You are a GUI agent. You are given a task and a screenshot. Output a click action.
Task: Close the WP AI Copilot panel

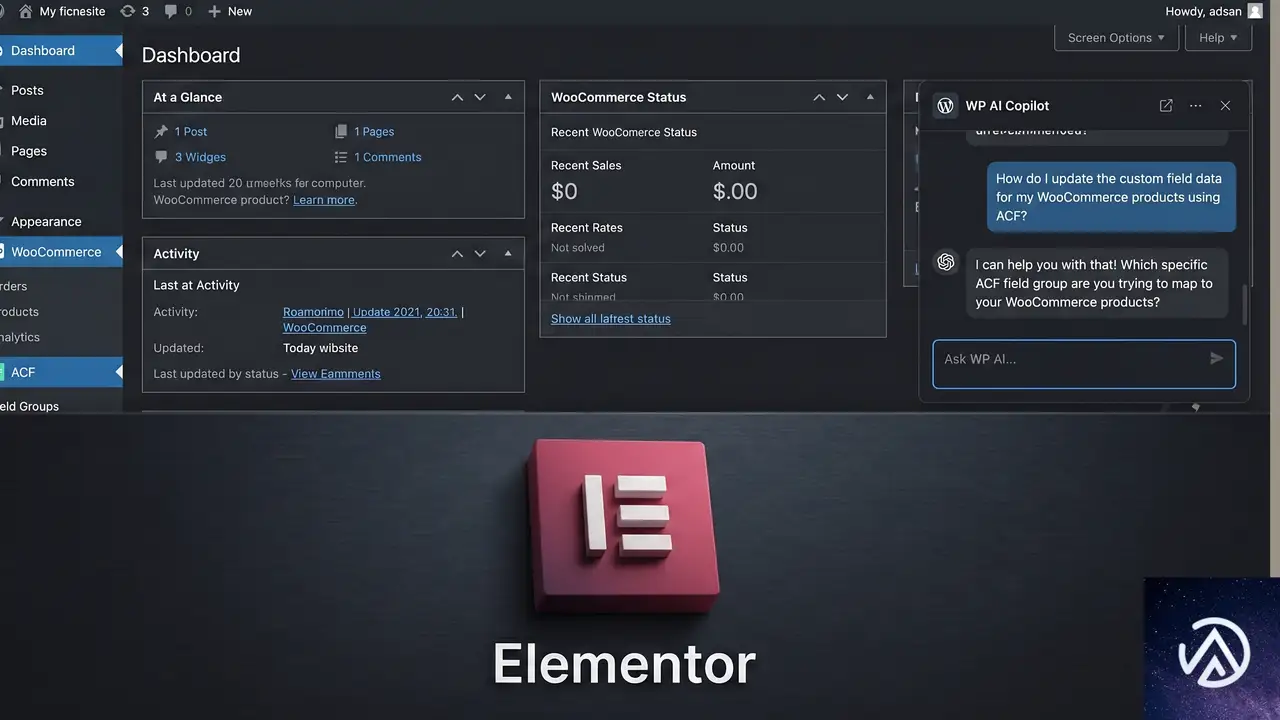[1225, 105]
